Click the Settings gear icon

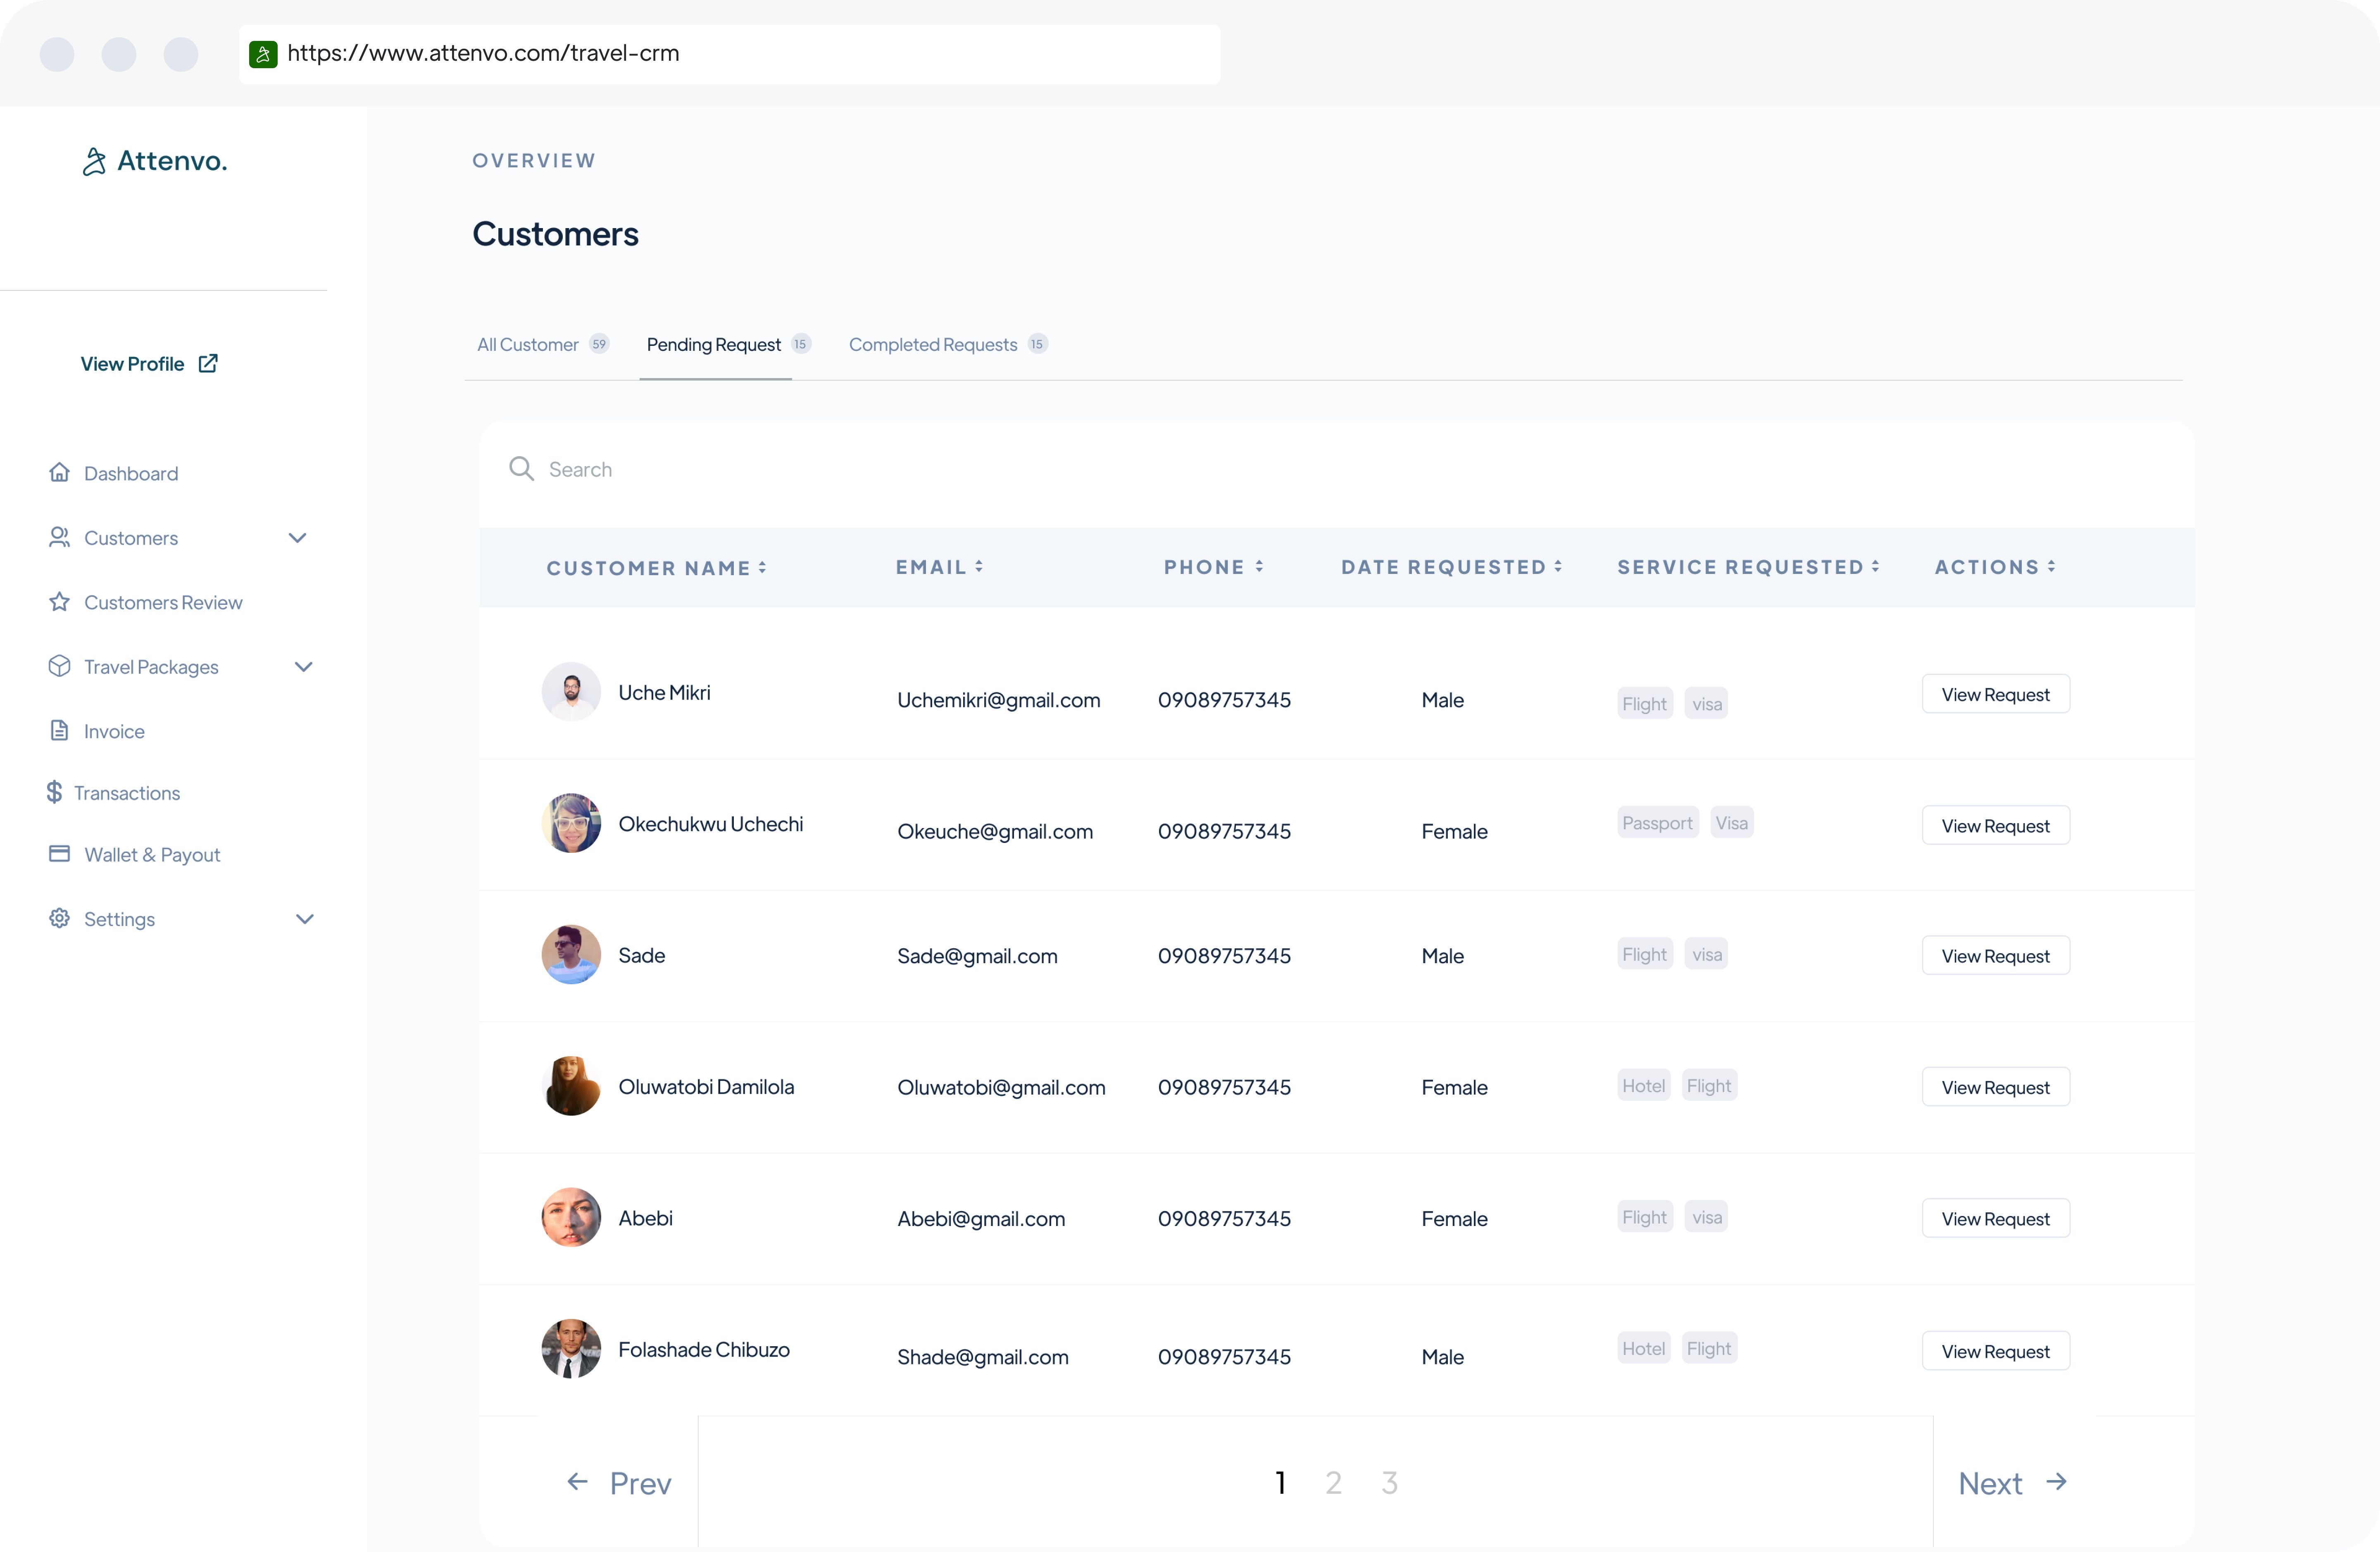point(60,918)
